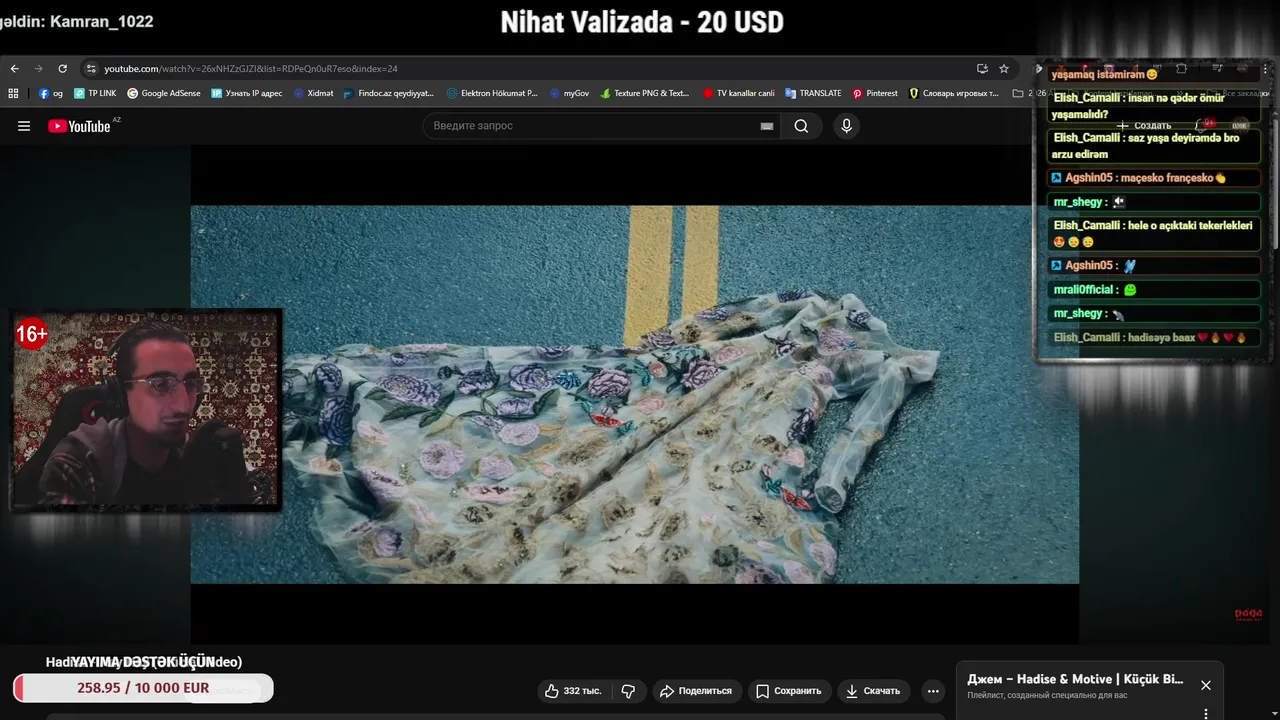Open the Pinterest bookmark

point(875,93)
